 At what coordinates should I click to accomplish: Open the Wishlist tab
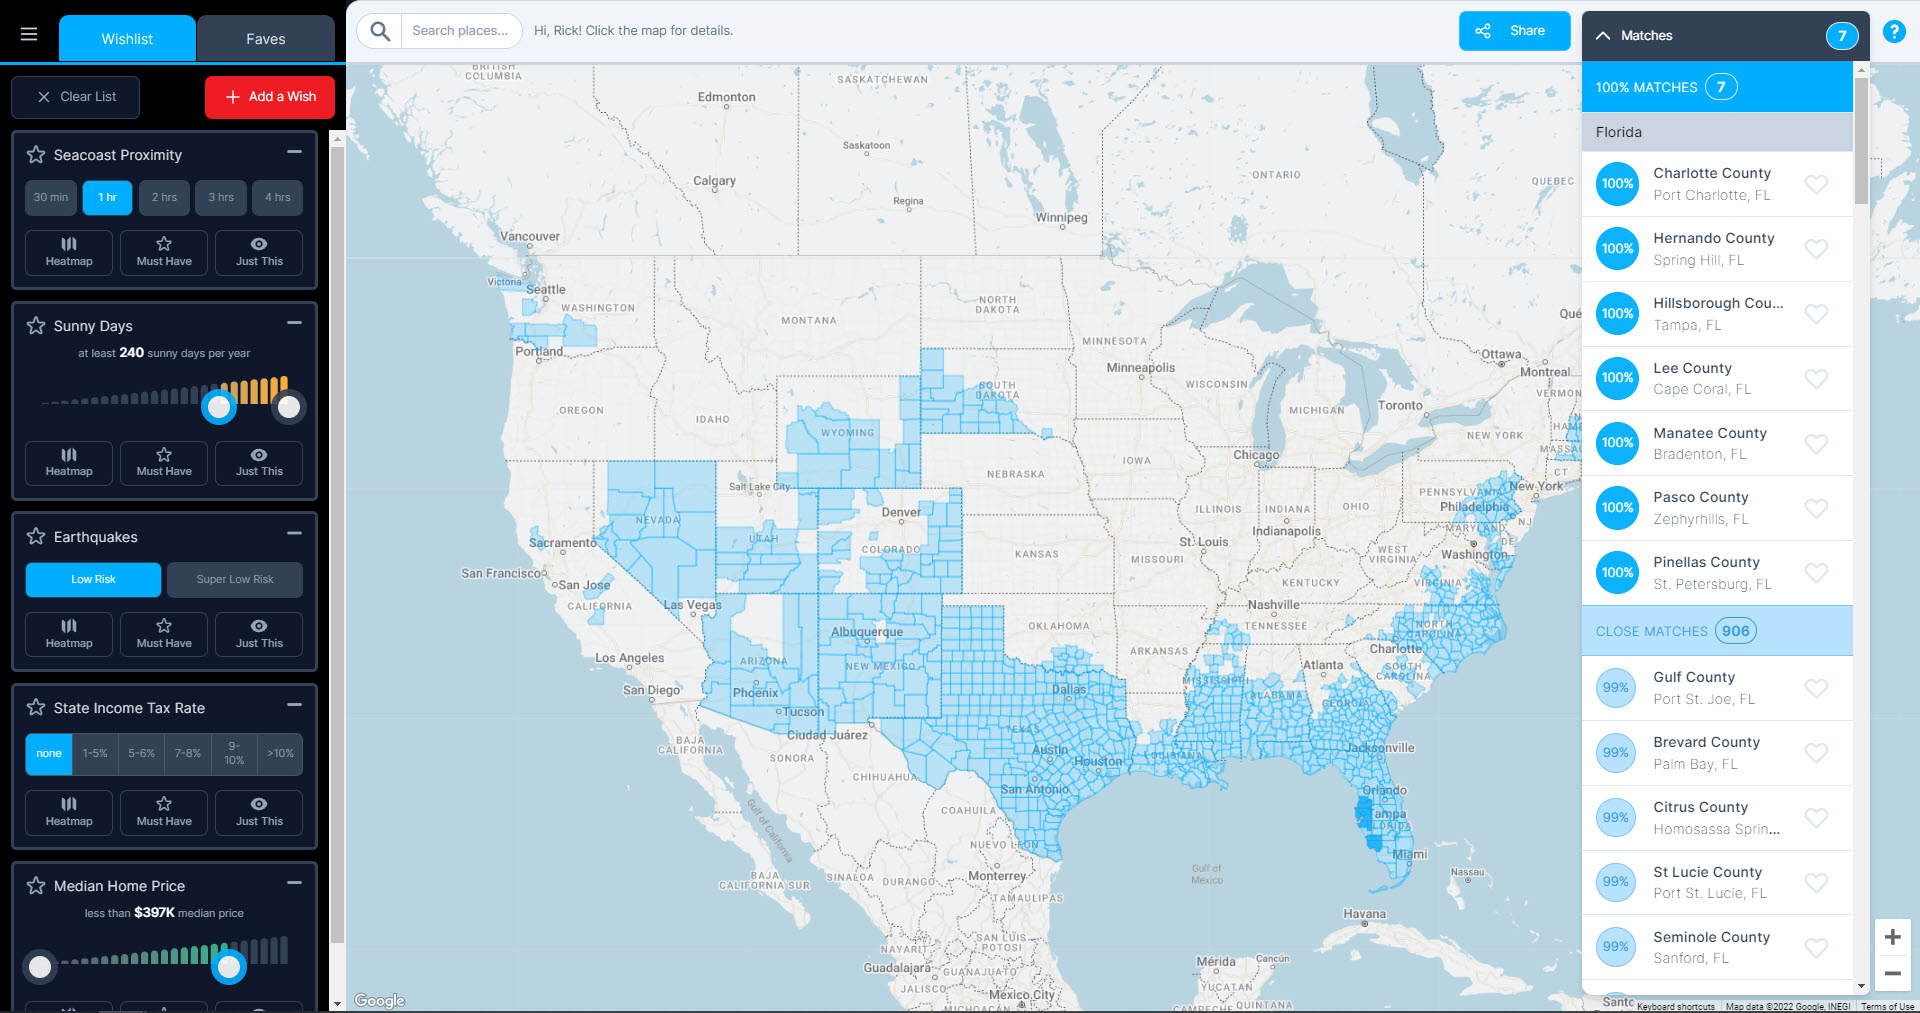[x=127, y=39]
